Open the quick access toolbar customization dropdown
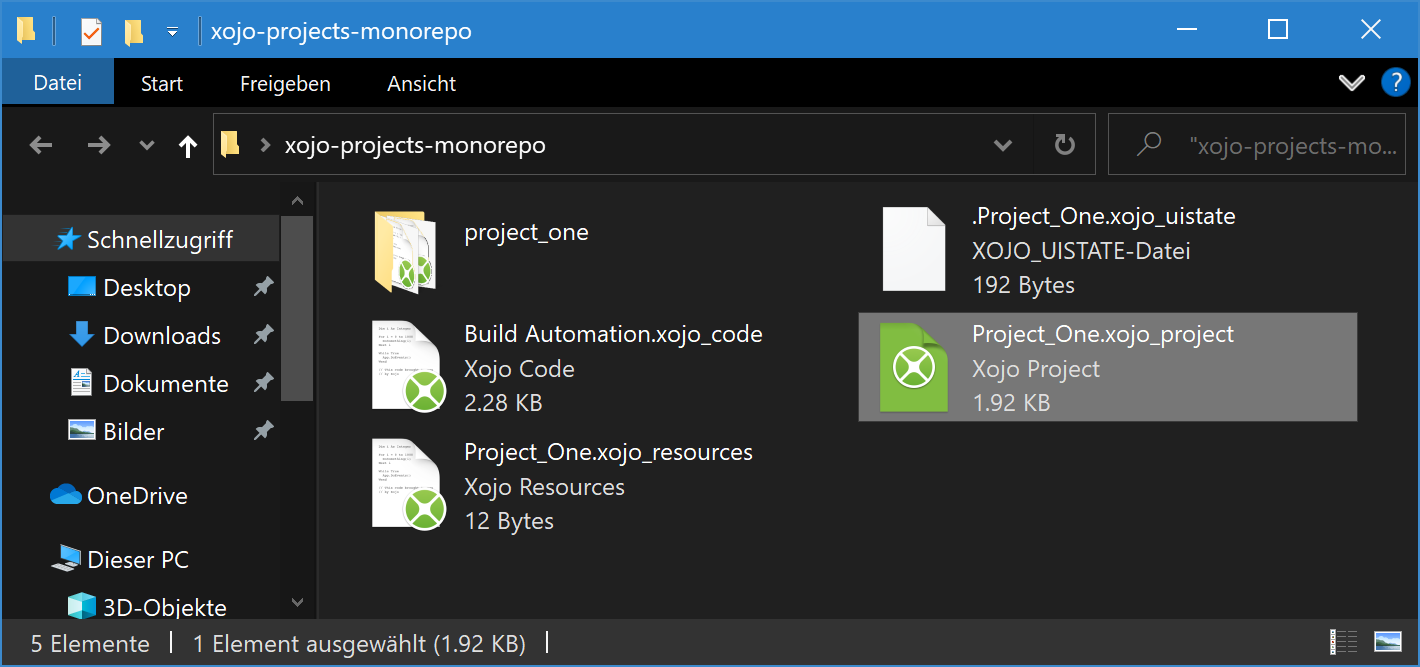 (x=172, y=31)
